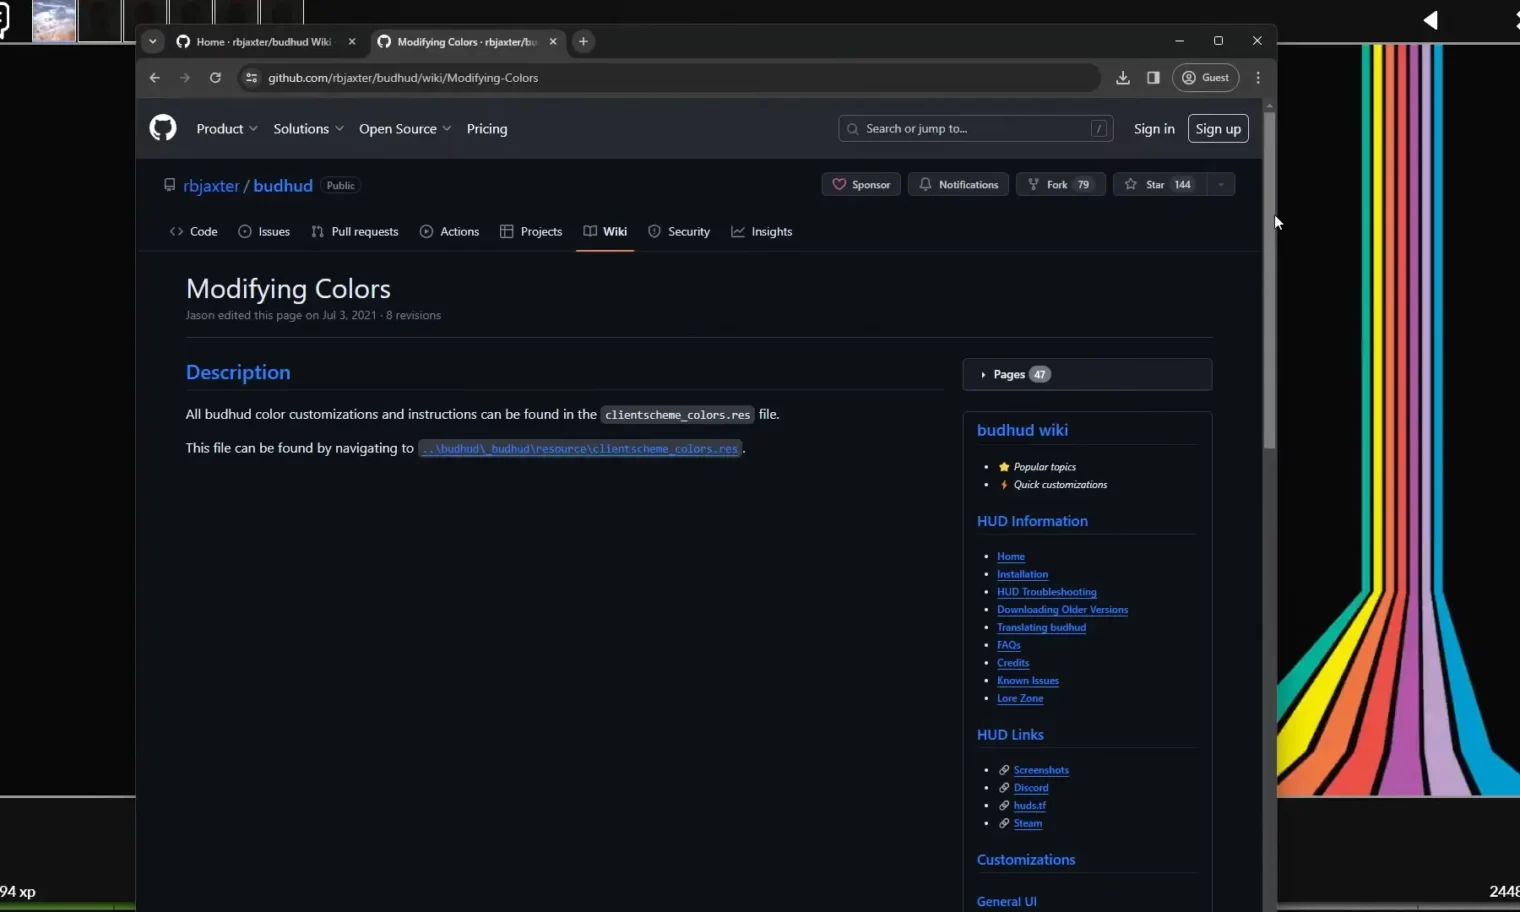Select the sky image thumbnail behind browser
The image size is (1520, 912).
click(54, 20)
